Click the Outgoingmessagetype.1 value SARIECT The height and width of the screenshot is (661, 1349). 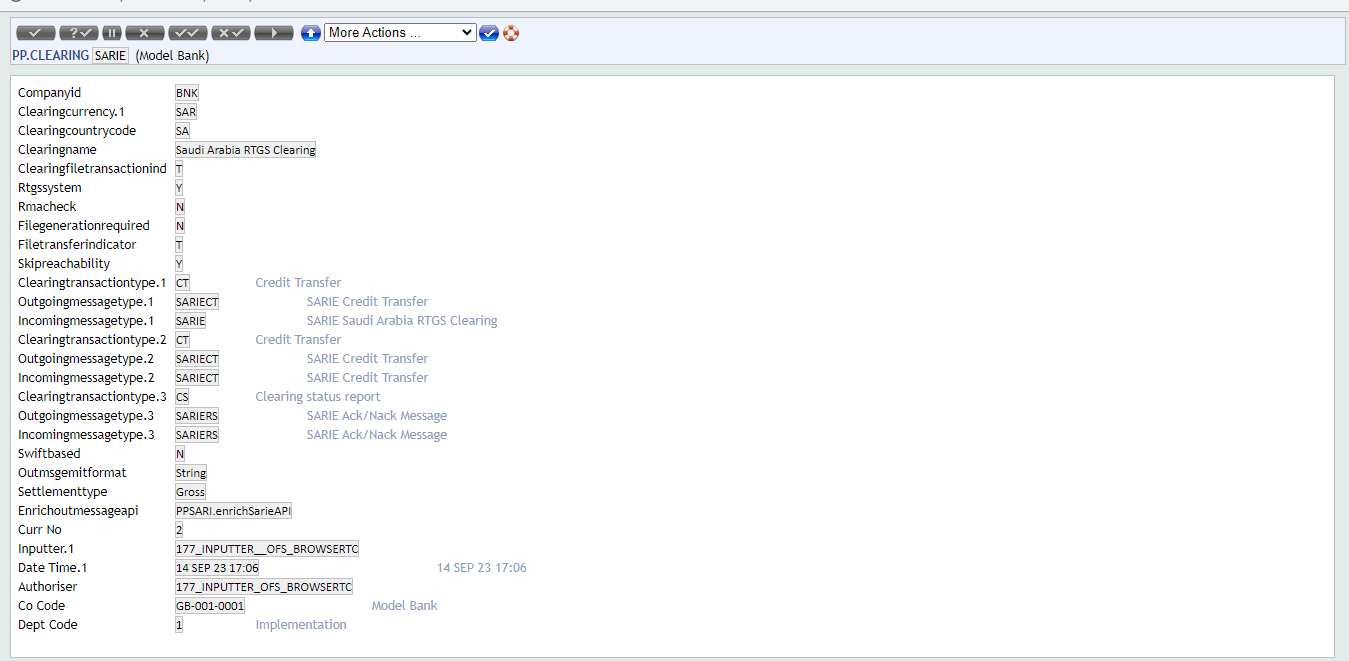197,302
